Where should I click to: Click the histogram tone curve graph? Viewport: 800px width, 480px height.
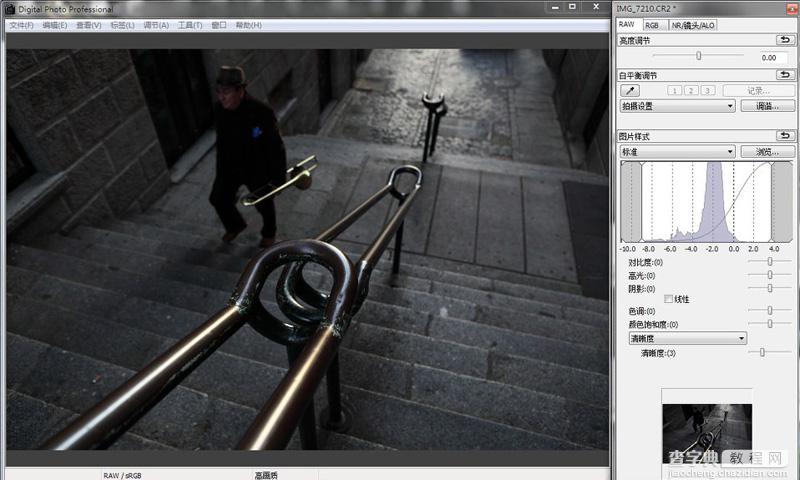(x=707, y=201)
